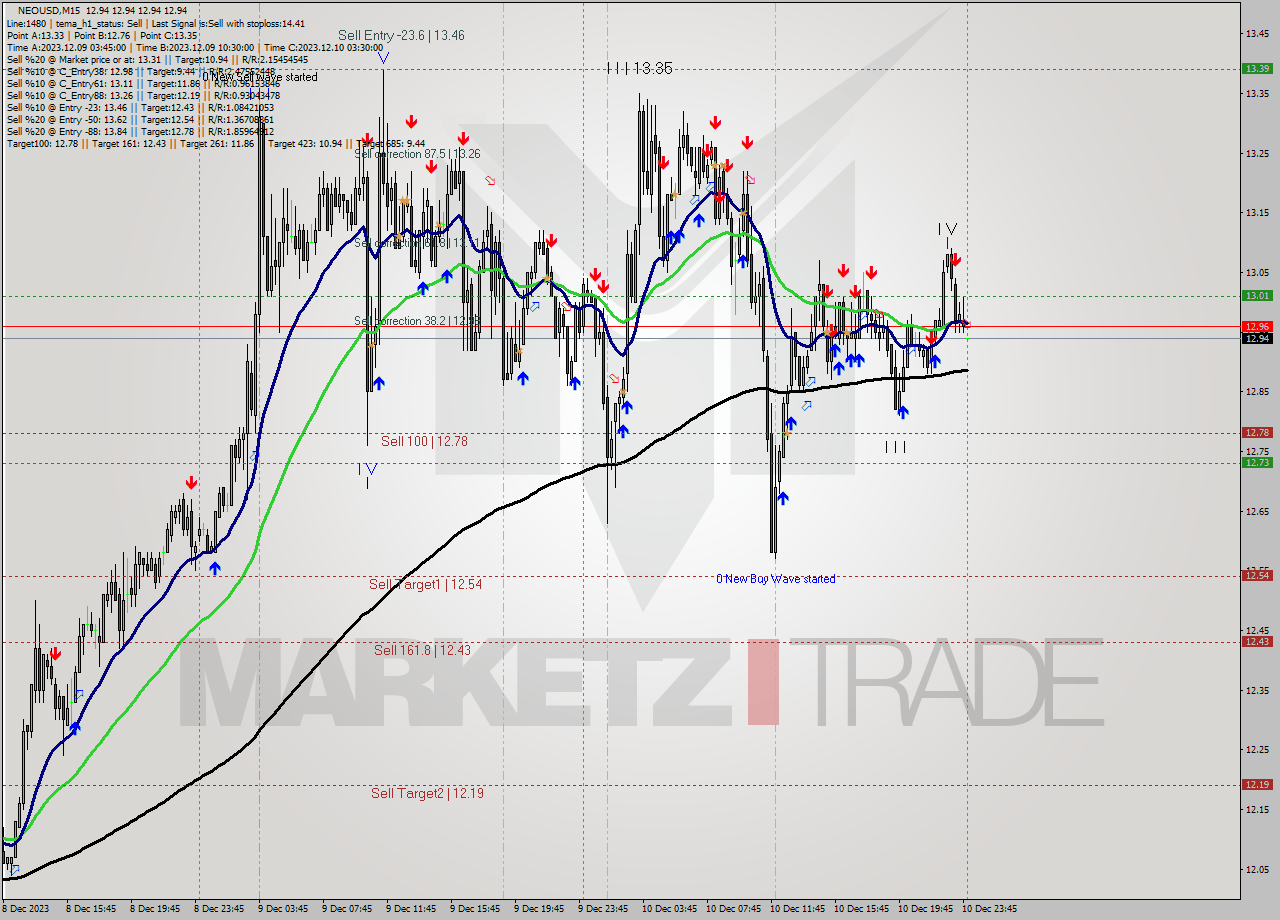Click the 'Sell %10 @ C_Entry88: 13.26' line
This screenshot has width=1280, height=920.
click(x=143, y=95)
